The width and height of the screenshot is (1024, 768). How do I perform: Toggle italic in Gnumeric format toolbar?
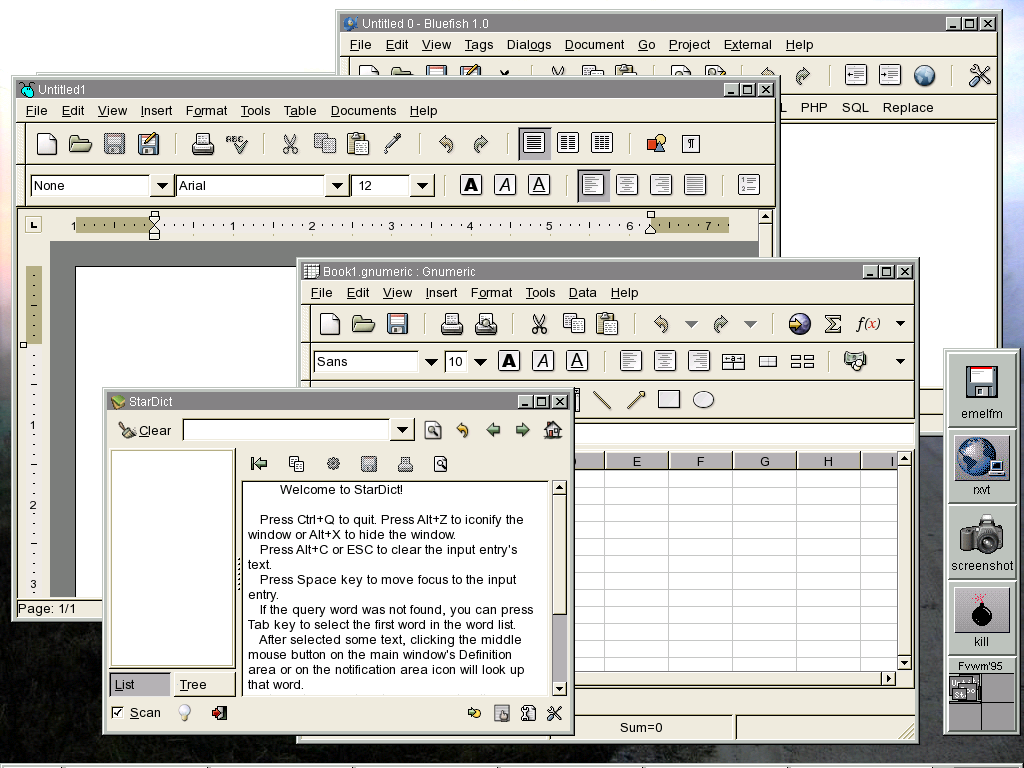point(543,360)
